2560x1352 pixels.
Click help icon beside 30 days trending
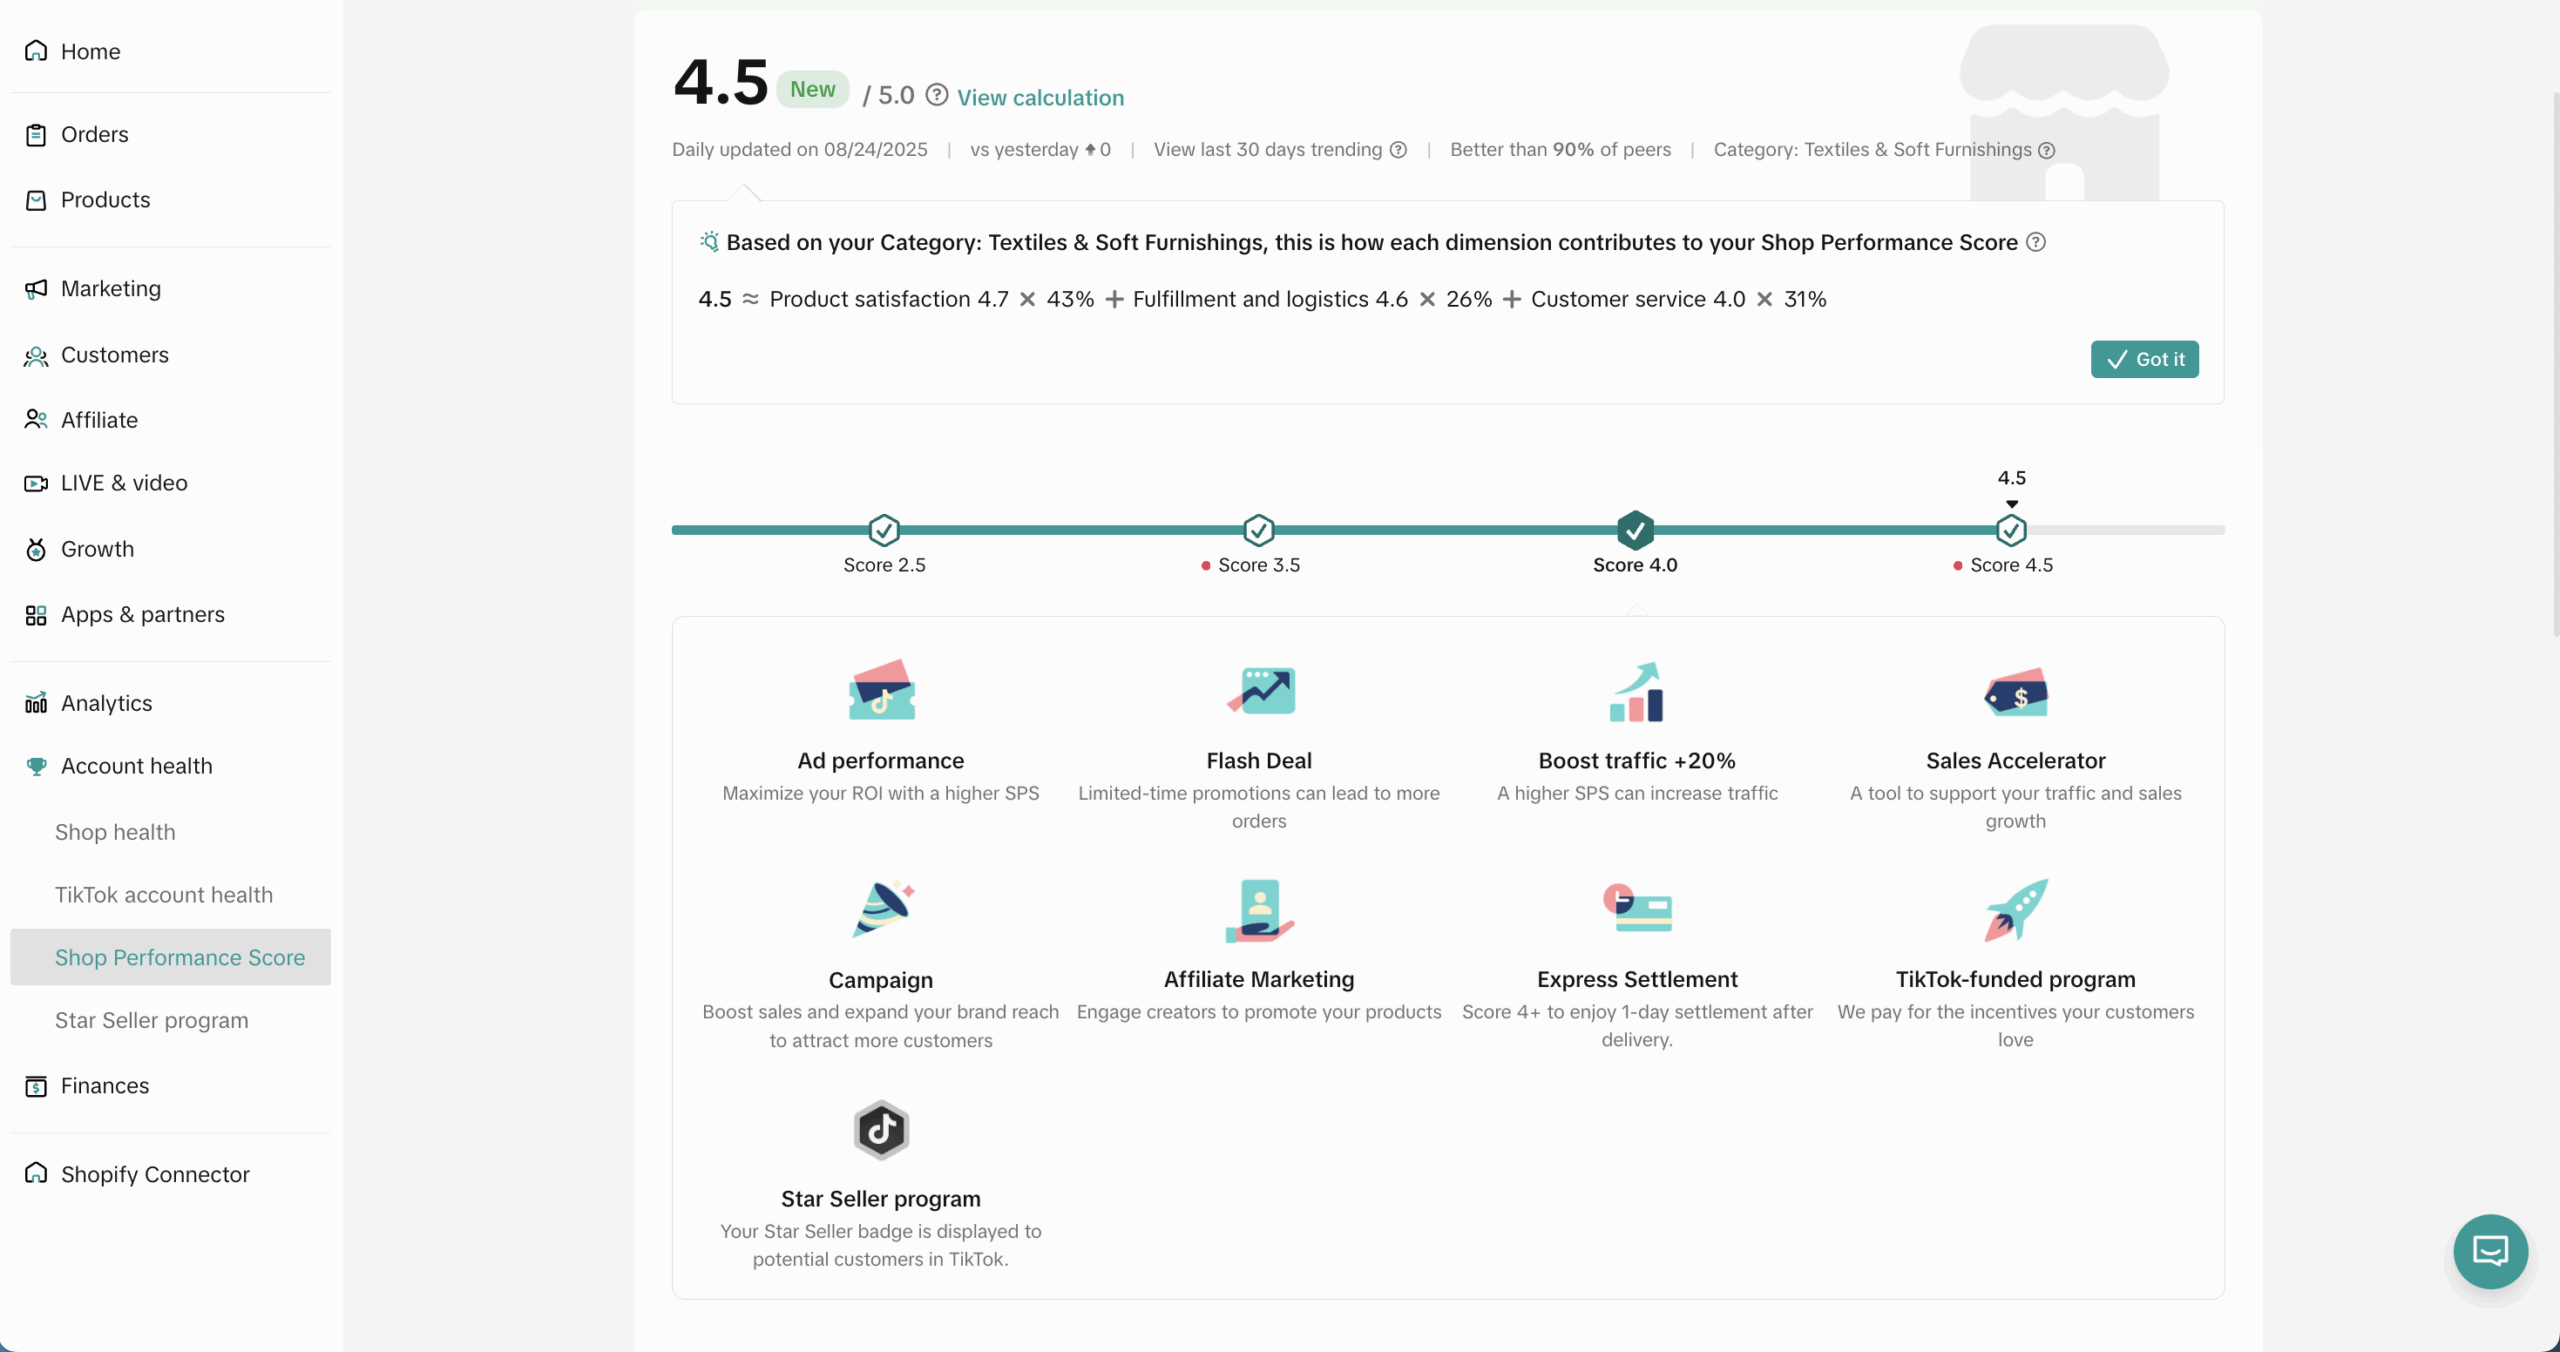click(1398, 150)
